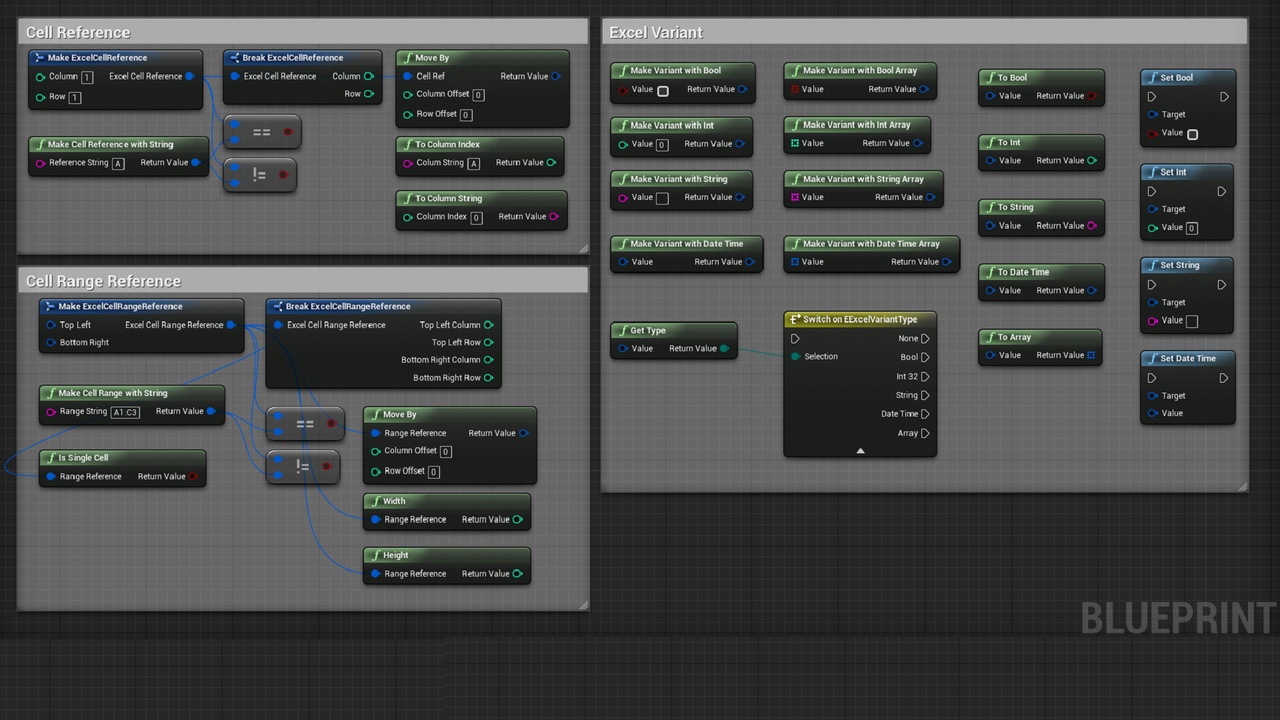1280x720 pixels.
Task: Click the Return Value array pin on To Array
Action: (x=1091, y=355)
